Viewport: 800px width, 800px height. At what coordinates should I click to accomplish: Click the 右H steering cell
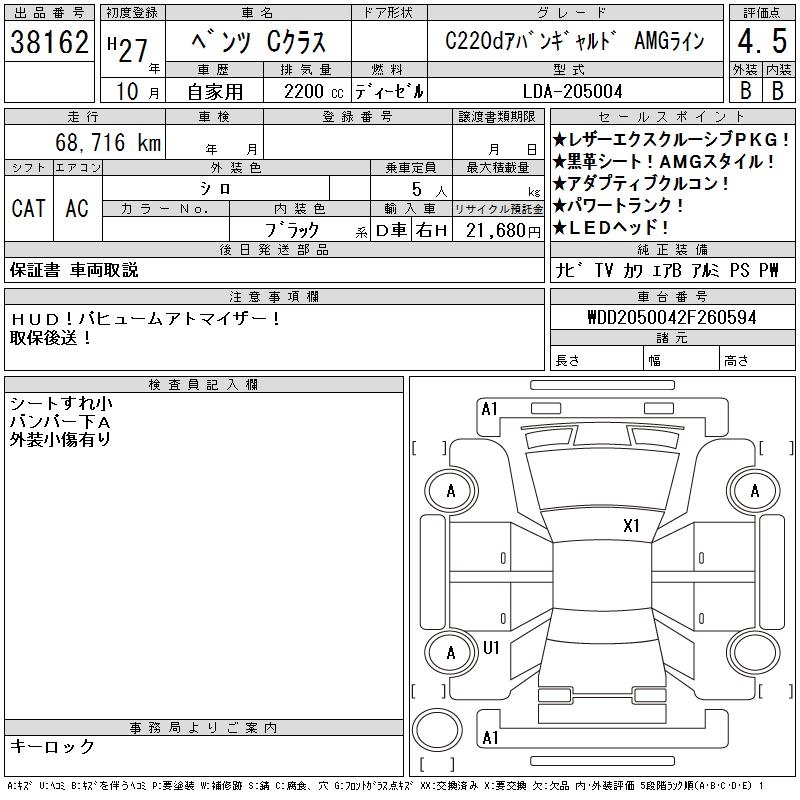click(432, 231)
